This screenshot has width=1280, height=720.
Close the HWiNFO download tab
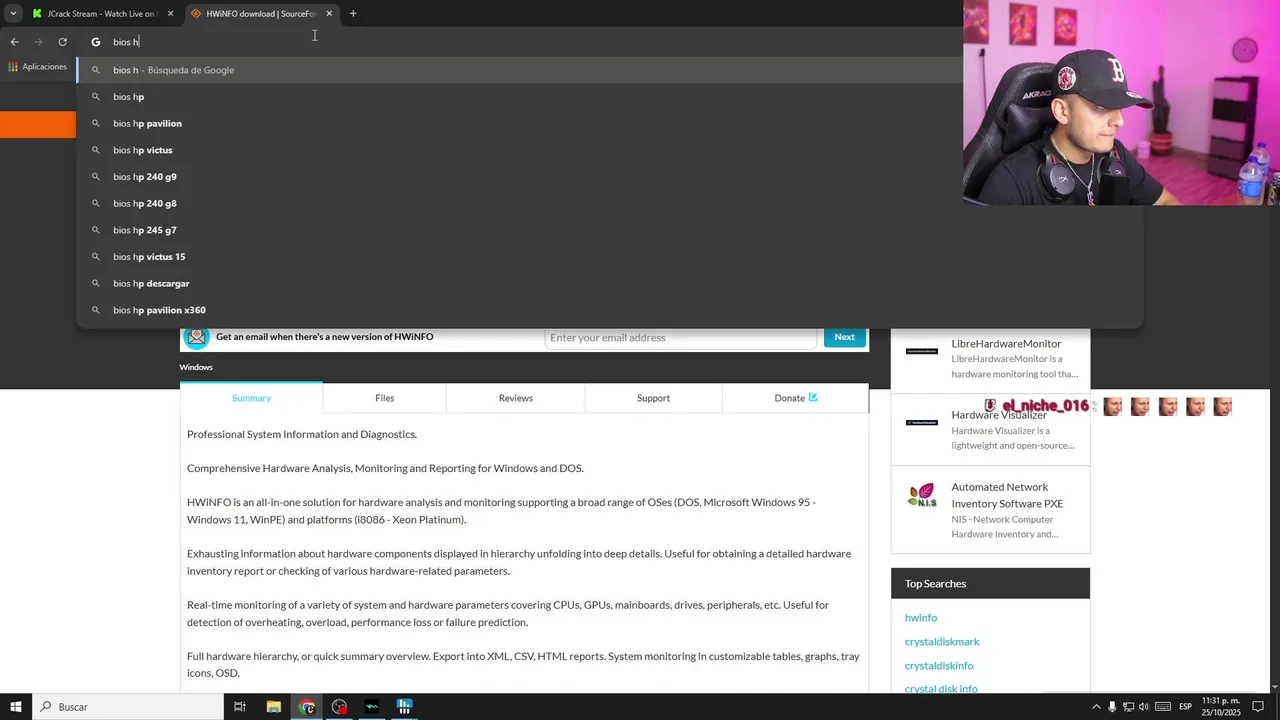[329, 14]
